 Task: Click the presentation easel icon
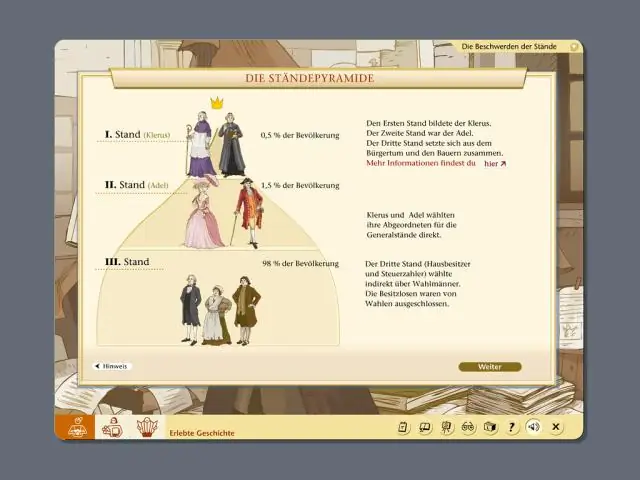[446, 427]
